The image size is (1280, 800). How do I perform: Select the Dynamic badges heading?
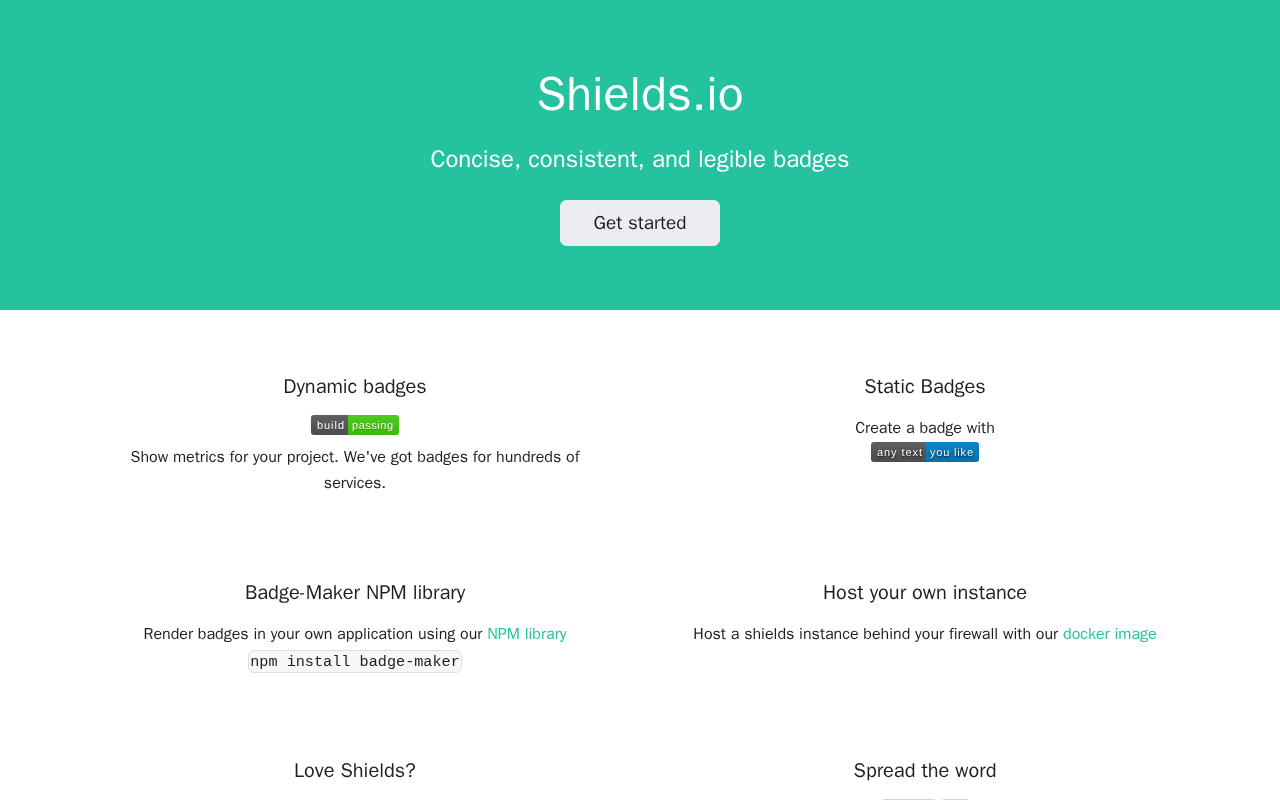(x=355, y=387)
